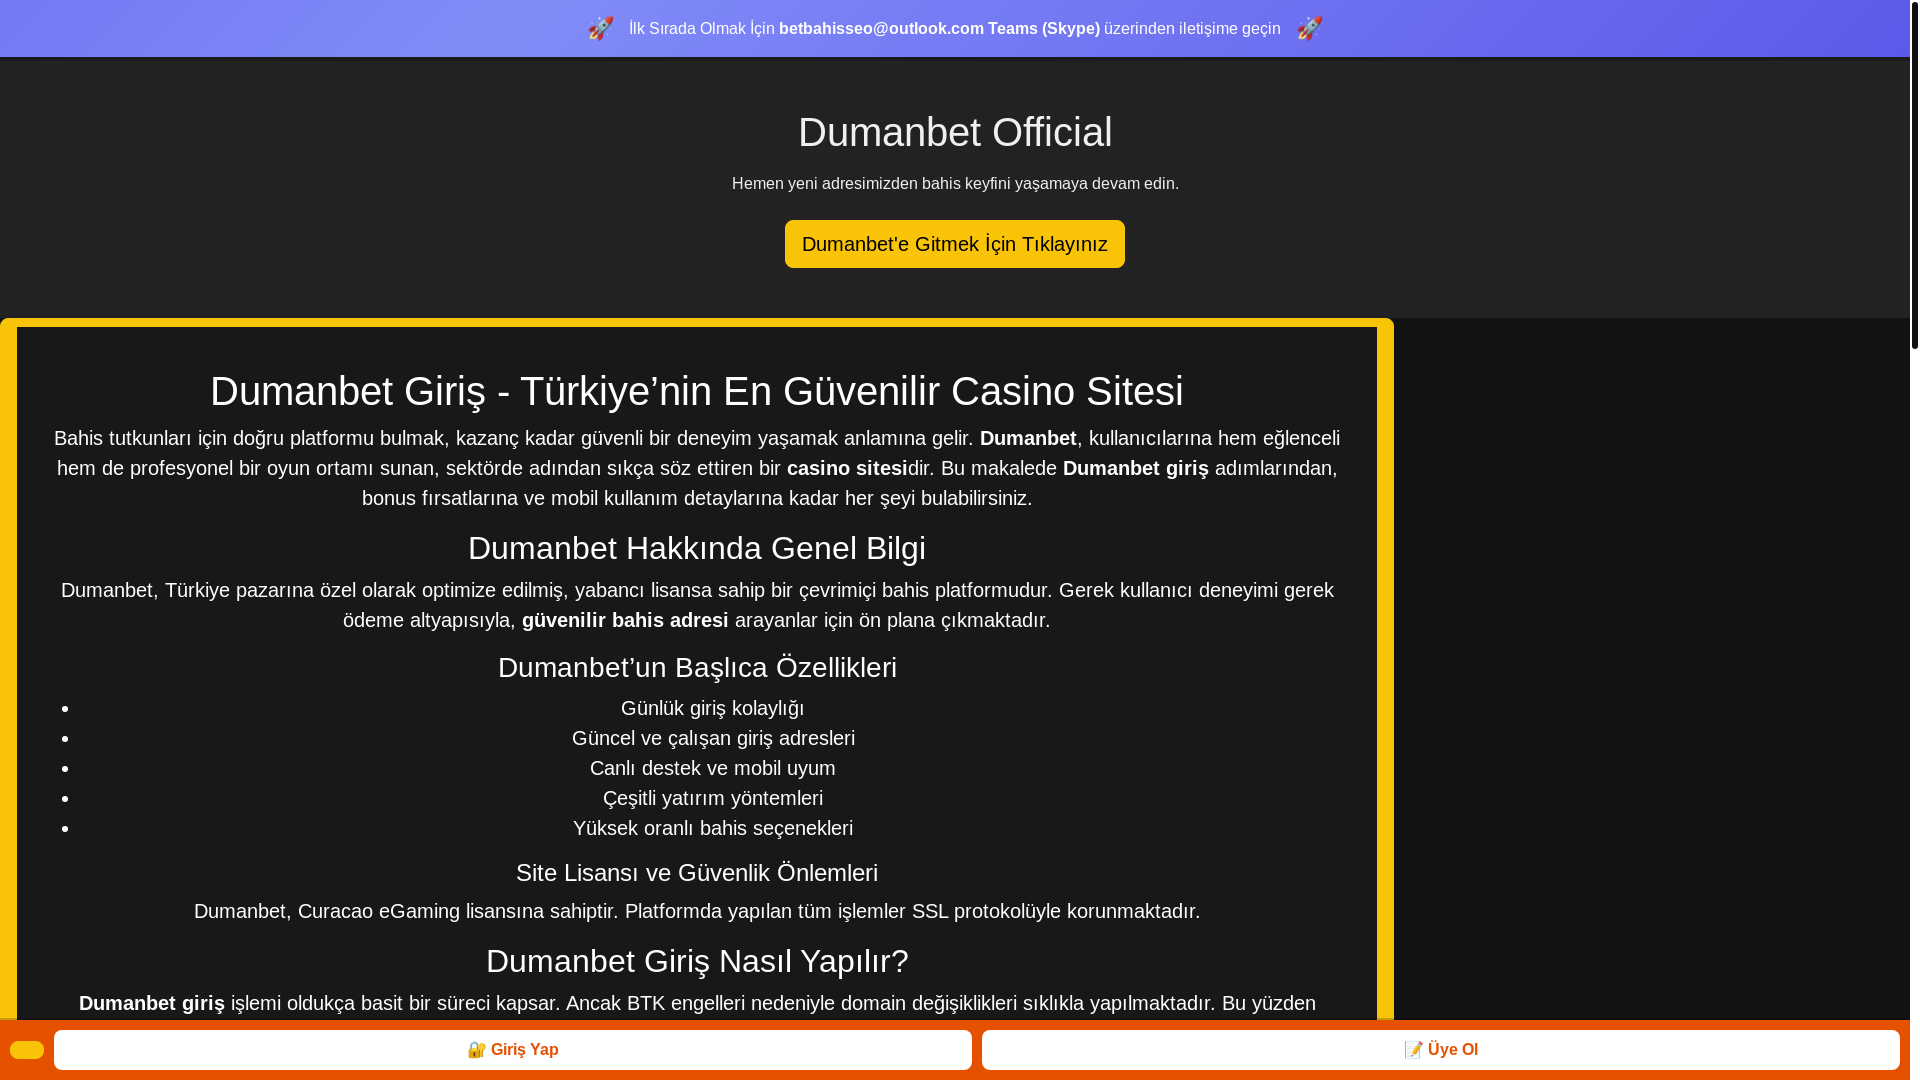Screen dimensions: 1920x1080
Task: Click the 'Güncel ve çalışan giriş adresleri' item
Action: pos(713,738)
